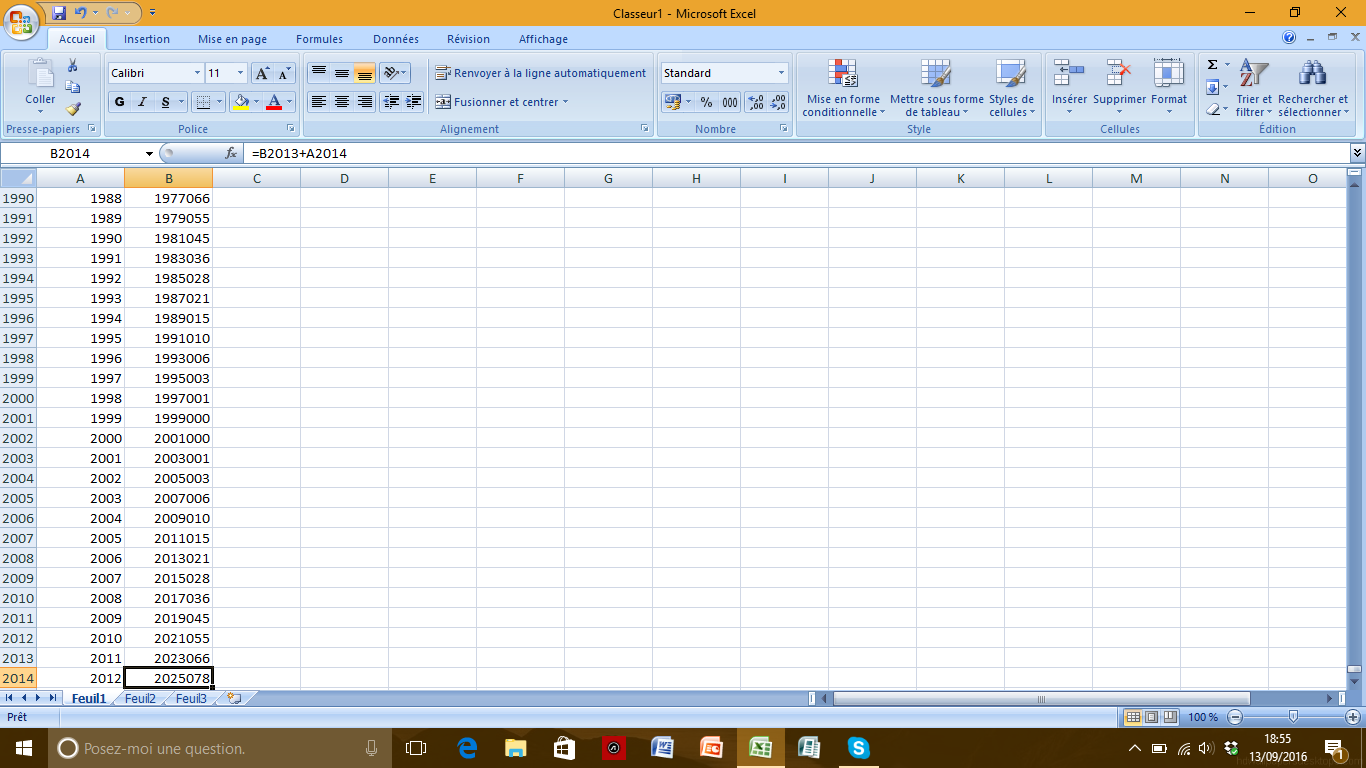
Task: Toggle italic formatting
Action: pos(142,102)
